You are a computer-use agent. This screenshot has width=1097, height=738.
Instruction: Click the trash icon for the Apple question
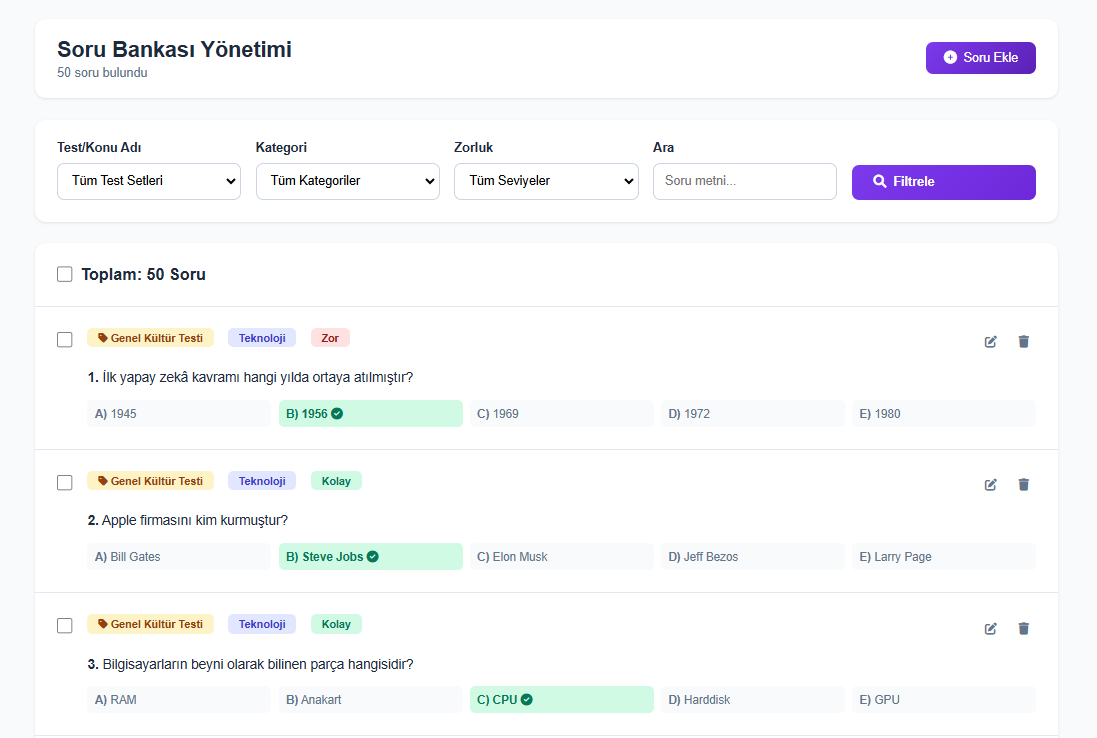(1024, 484)
